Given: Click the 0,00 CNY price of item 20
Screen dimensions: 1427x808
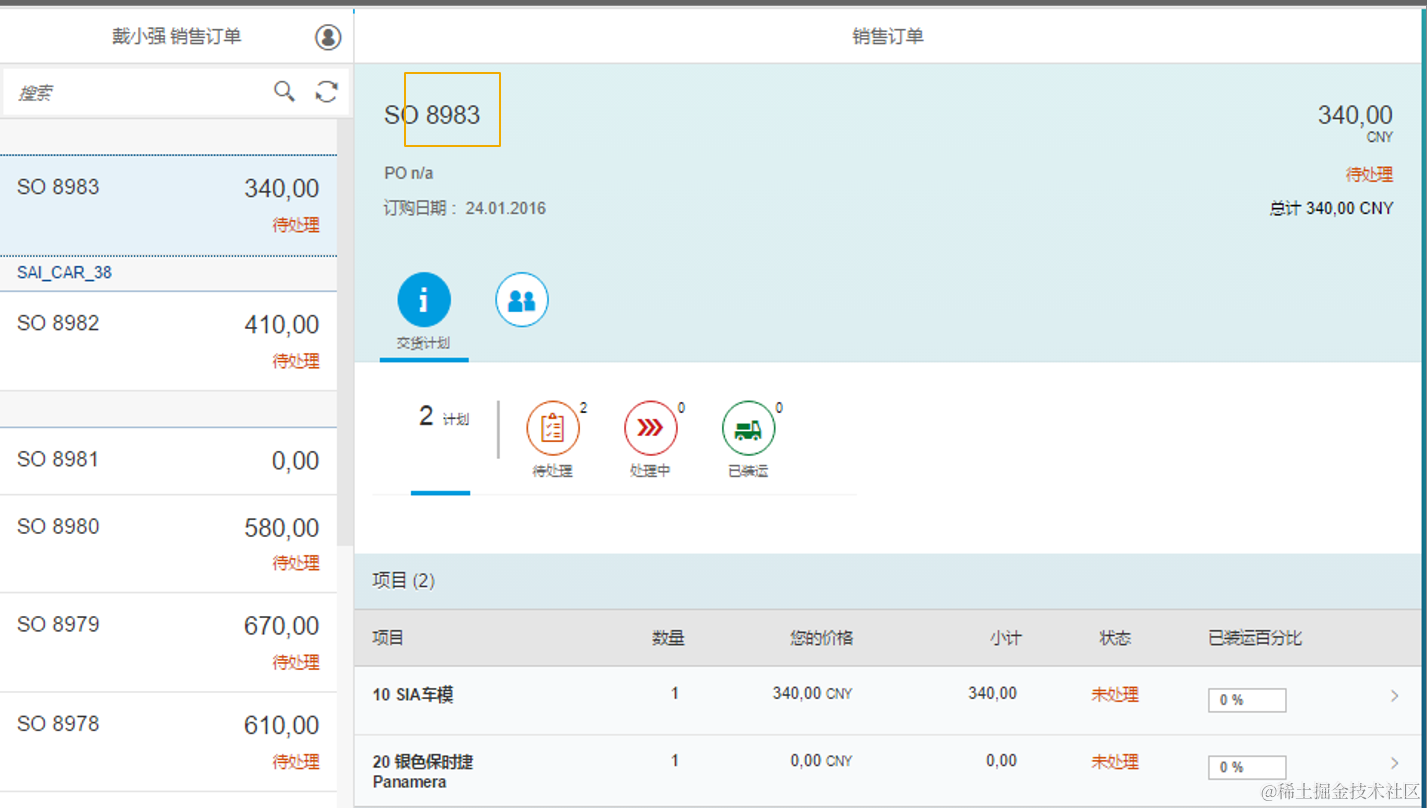Looking at the screenshot, I should [821, 761].
